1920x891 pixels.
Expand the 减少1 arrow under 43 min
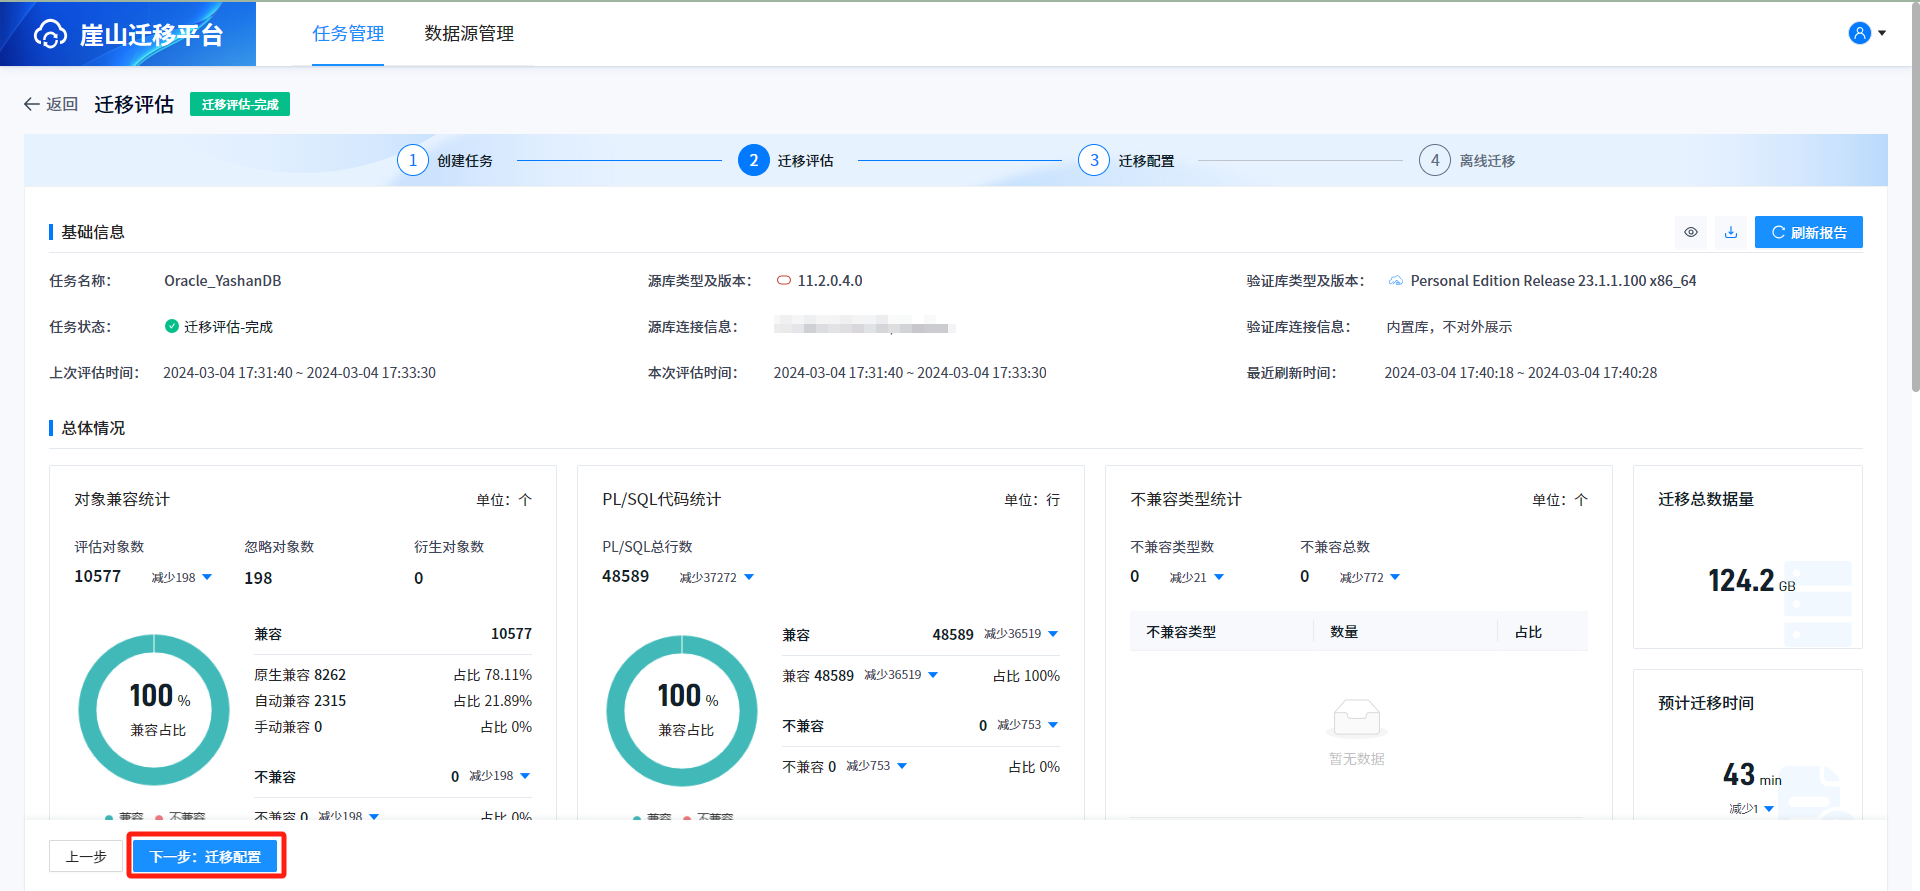point(1769,809)
